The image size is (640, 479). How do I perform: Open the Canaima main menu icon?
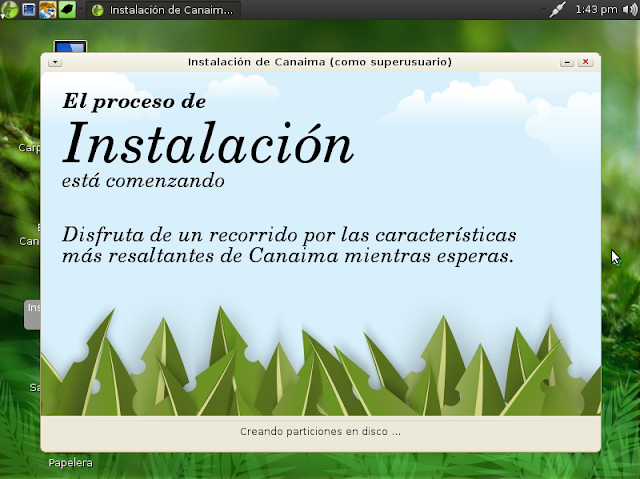point(9,9)
